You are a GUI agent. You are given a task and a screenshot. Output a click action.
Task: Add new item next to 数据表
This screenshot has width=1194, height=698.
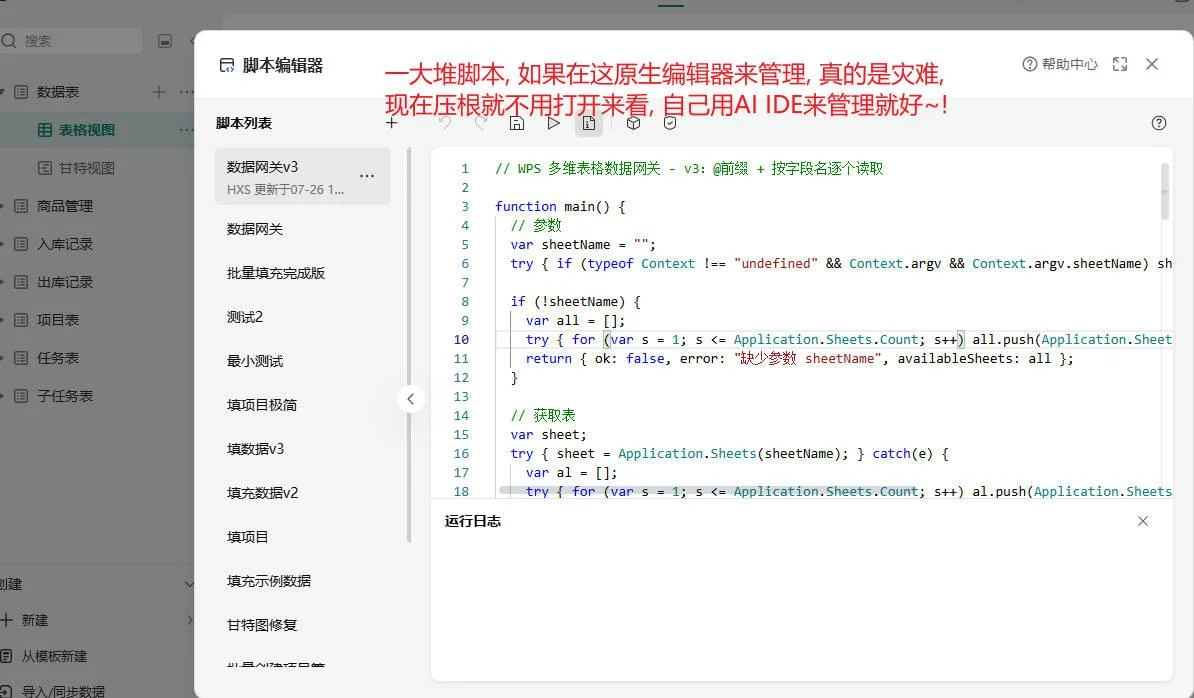(159, 91)
